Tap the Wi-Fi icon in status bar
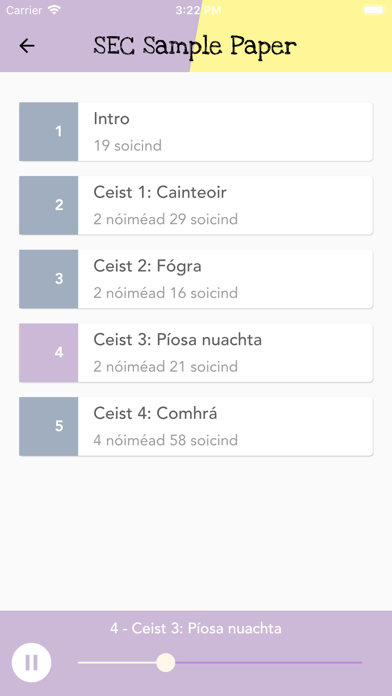 pyautogui.click(x=55, y=10)
